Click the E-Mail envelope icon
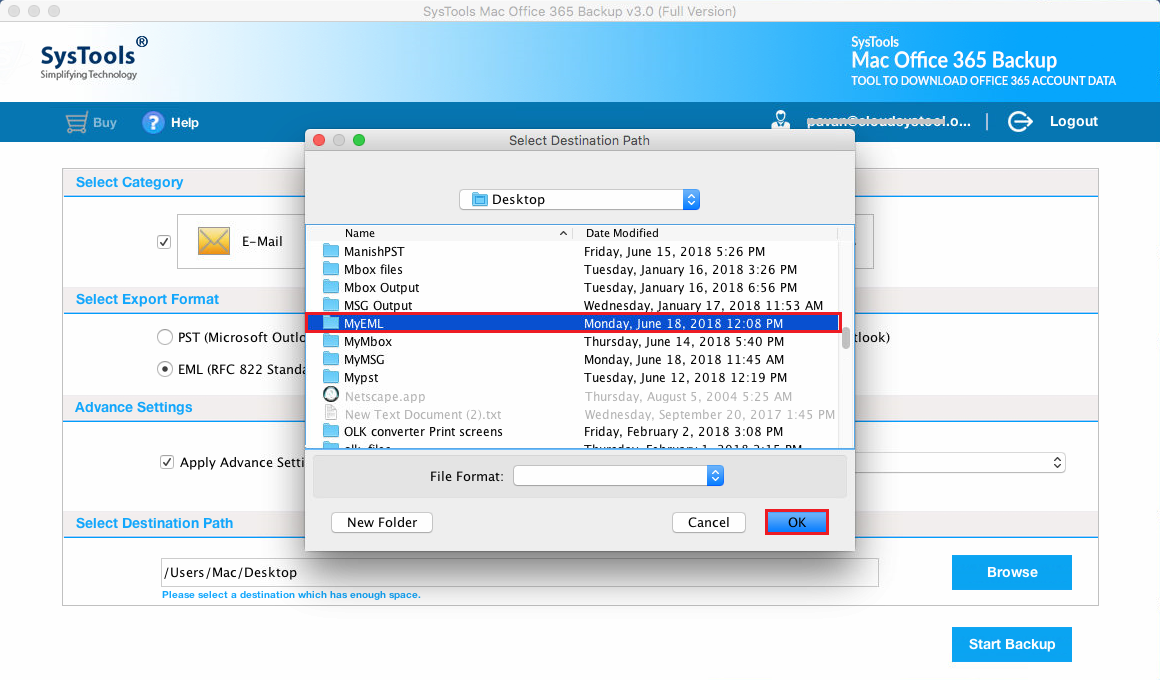Viewport: 1160px width, 680px height. [214, 241]
